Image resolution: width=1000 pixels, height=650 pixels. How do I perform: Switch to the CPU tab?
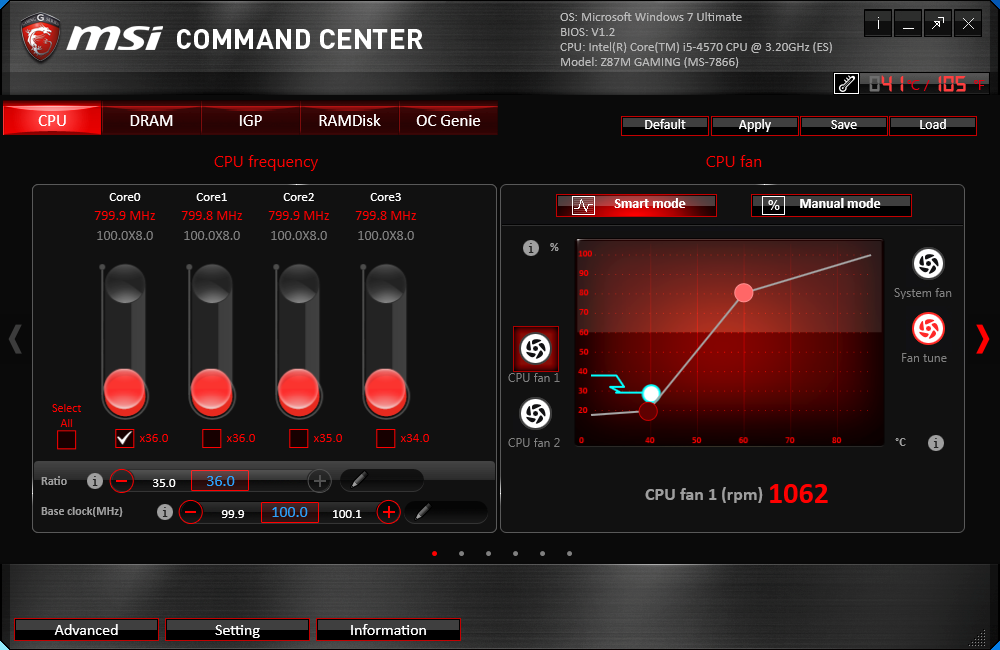(x=52, y=120)
